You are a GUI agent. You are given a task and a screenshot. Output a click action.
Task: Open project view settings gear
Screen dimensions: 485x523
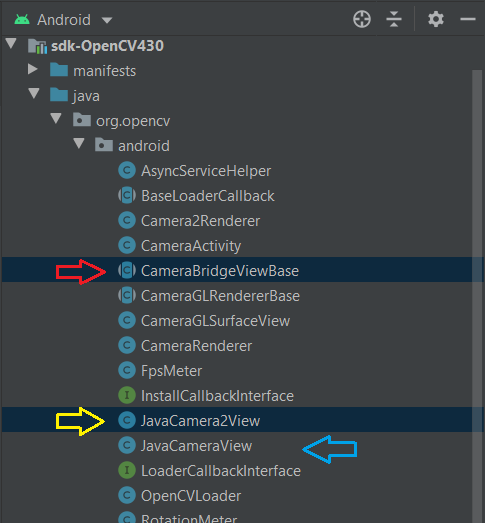436,19
